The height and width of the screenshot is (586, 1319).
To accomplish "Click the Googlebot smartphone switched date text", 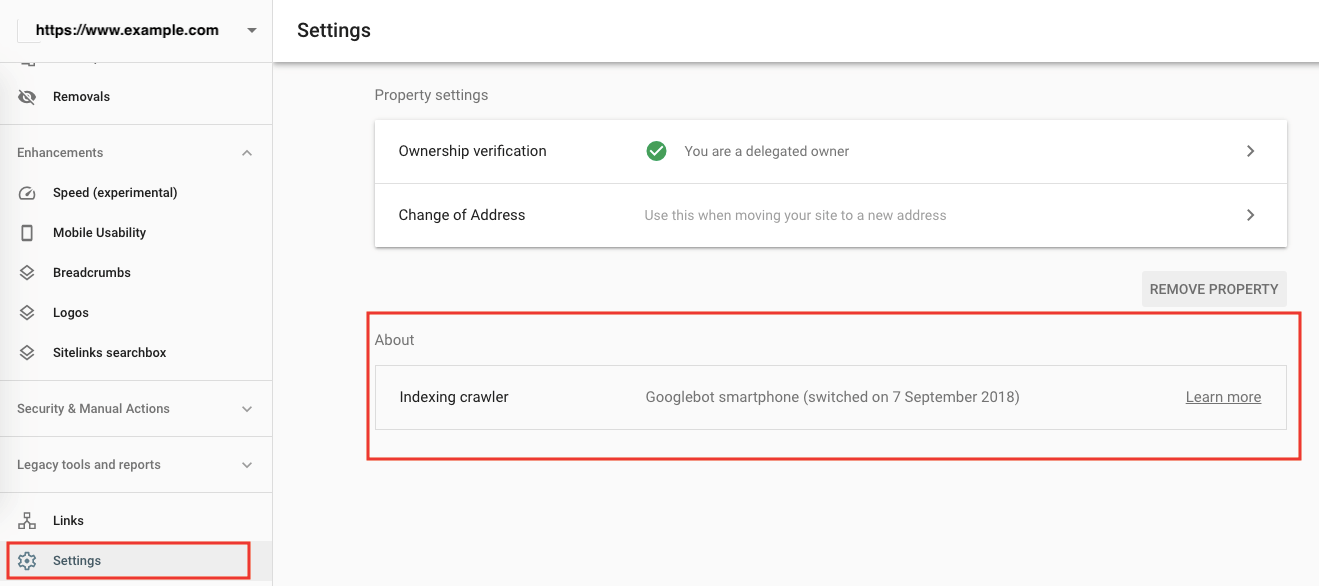I will [x=832, y=397].
